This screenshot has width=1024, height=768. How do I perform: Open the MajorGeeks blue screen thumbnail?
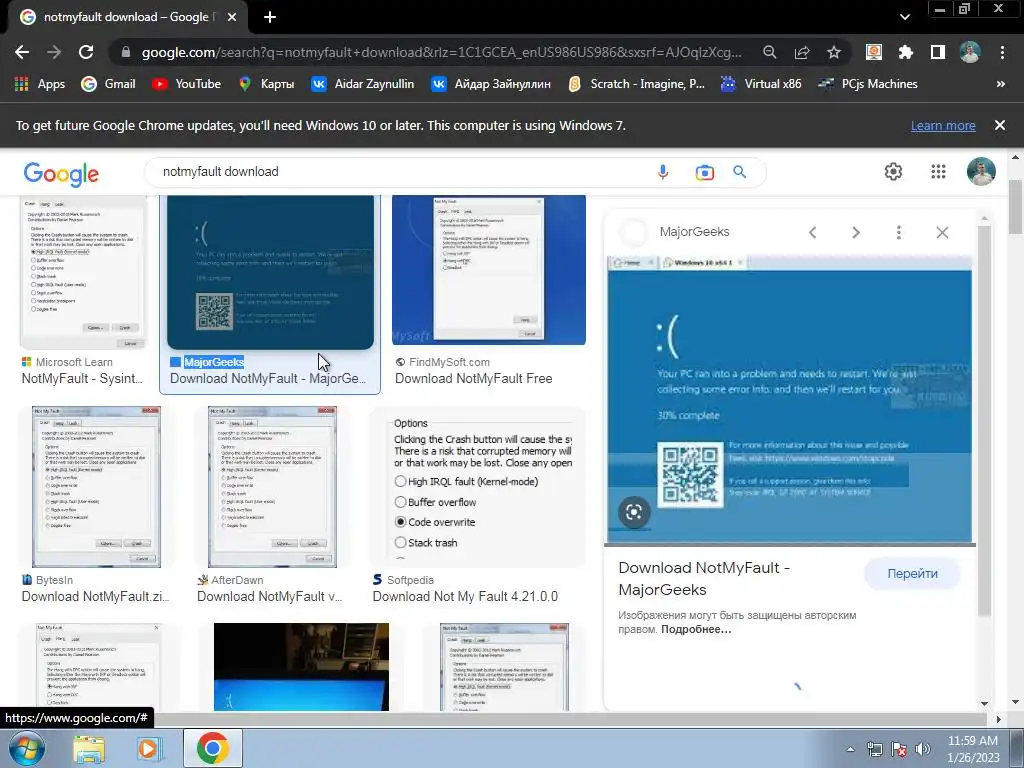[x=270, y=272]
